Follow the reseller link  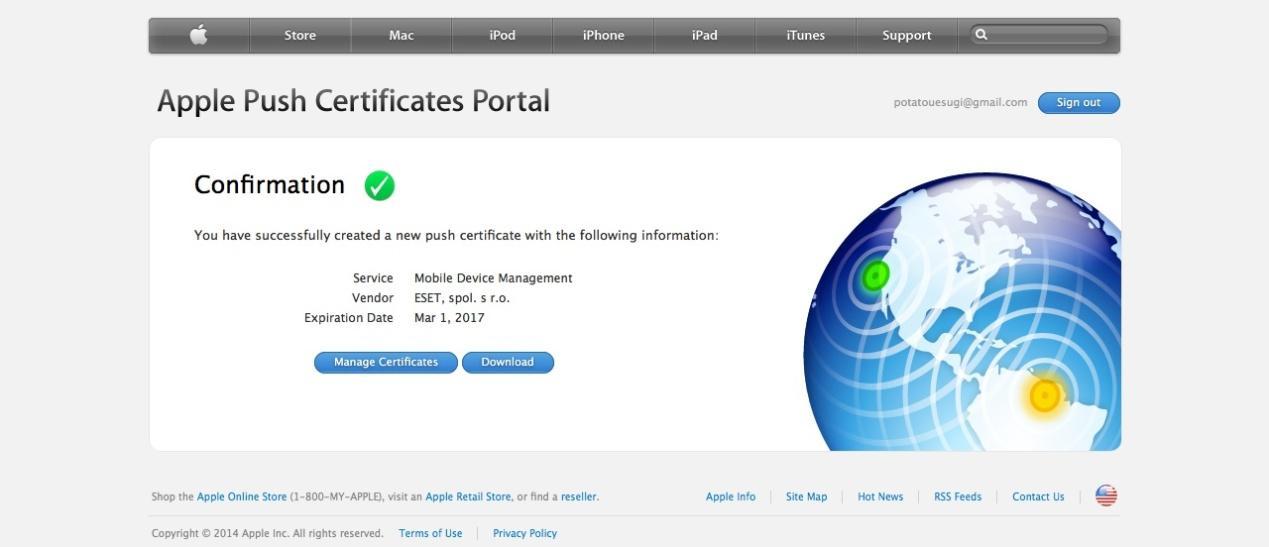[x=579, y=497]
